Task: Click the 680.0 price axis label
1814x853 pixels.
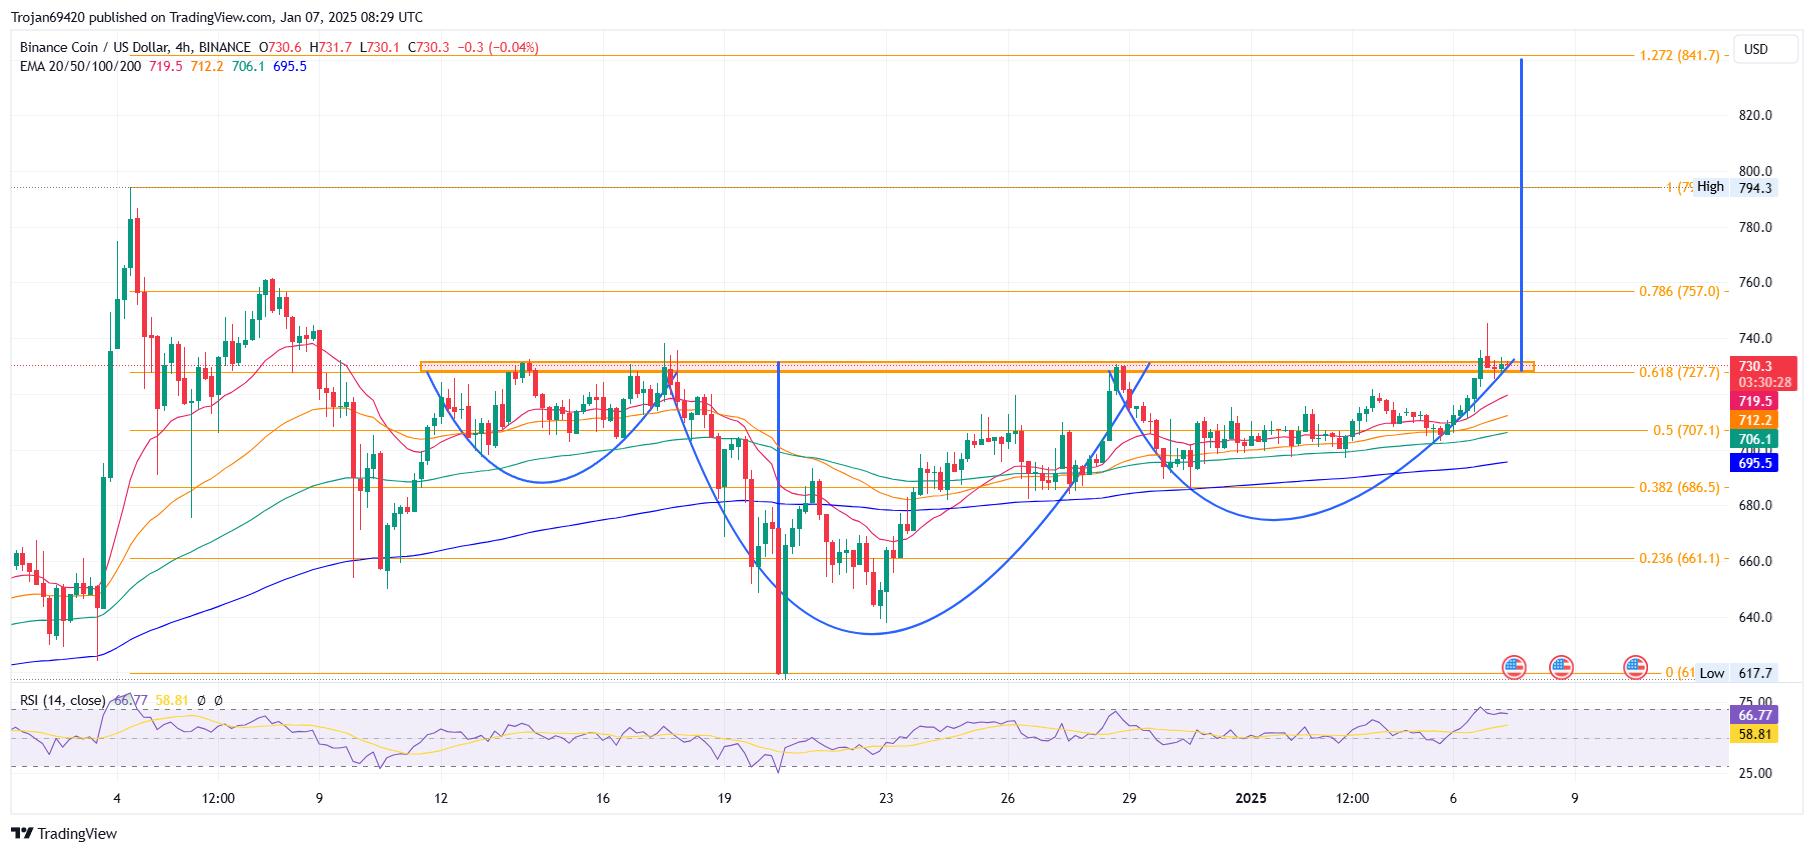Action: point(1755,505)
